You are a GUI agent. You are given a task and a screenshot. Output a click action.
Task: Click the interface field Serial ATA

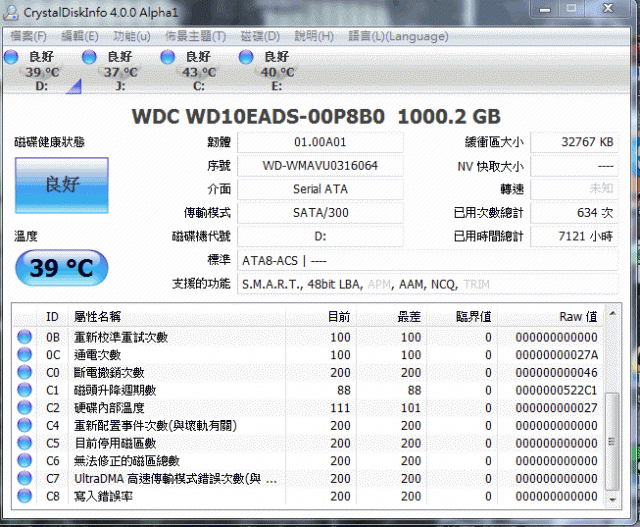(x=320, y=189)
